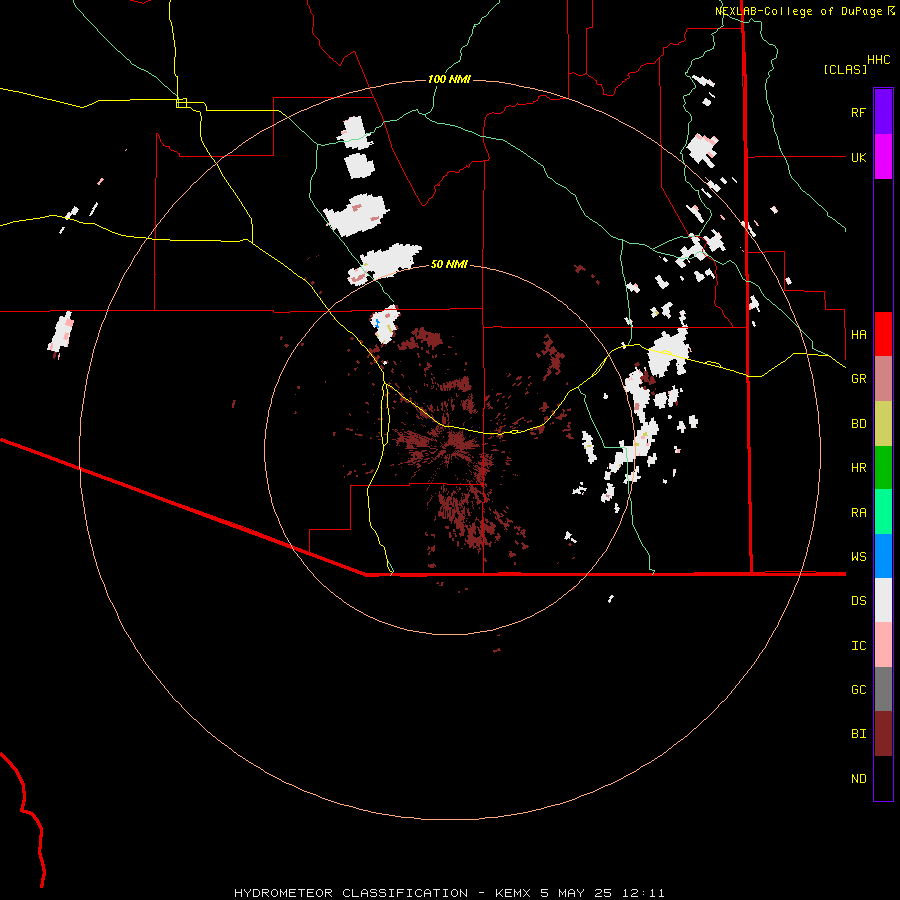The image size is (900, 900).
Task: Pick the RA mint green legend swatch
Action: pyautogui.click(x=883, y=512)
